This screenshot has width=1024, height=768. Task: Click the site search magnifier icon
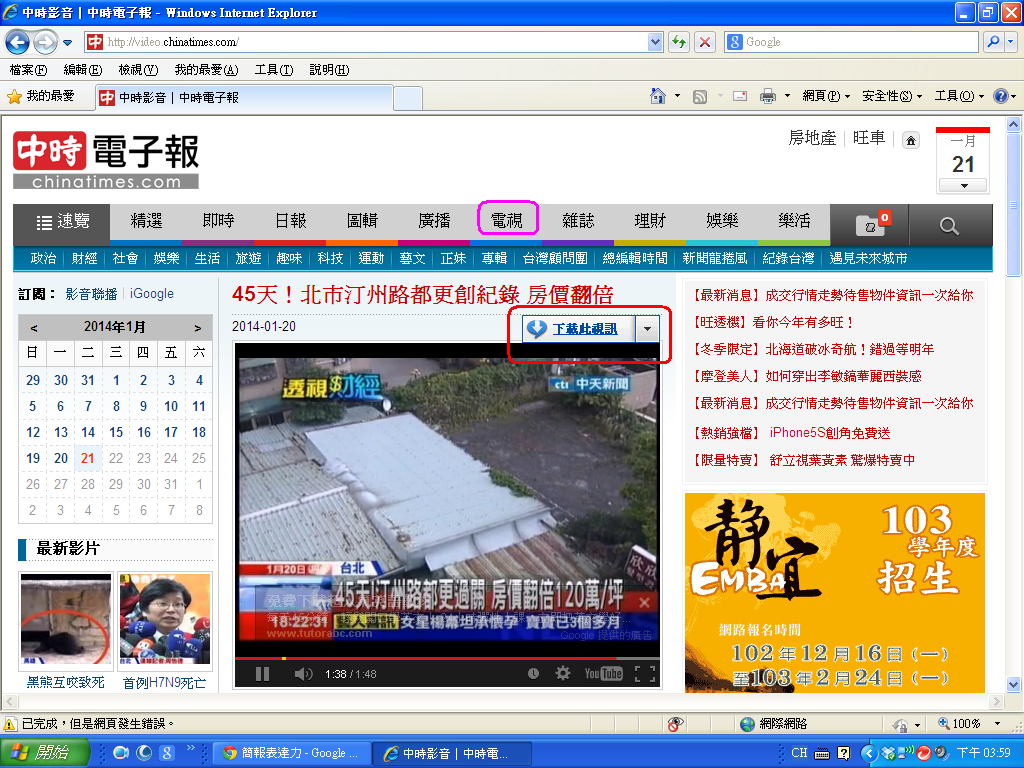point(949,225)
